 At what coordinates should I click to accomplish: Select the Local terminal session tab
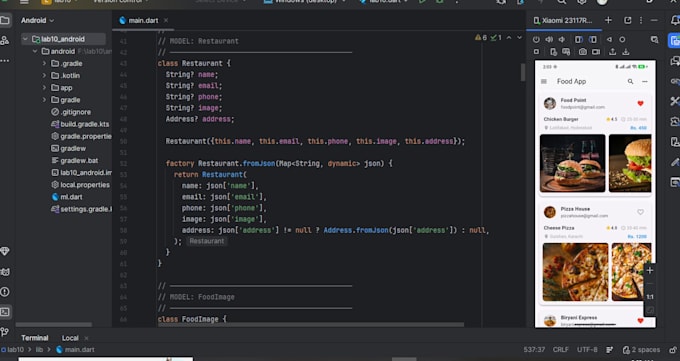[70, 338]
